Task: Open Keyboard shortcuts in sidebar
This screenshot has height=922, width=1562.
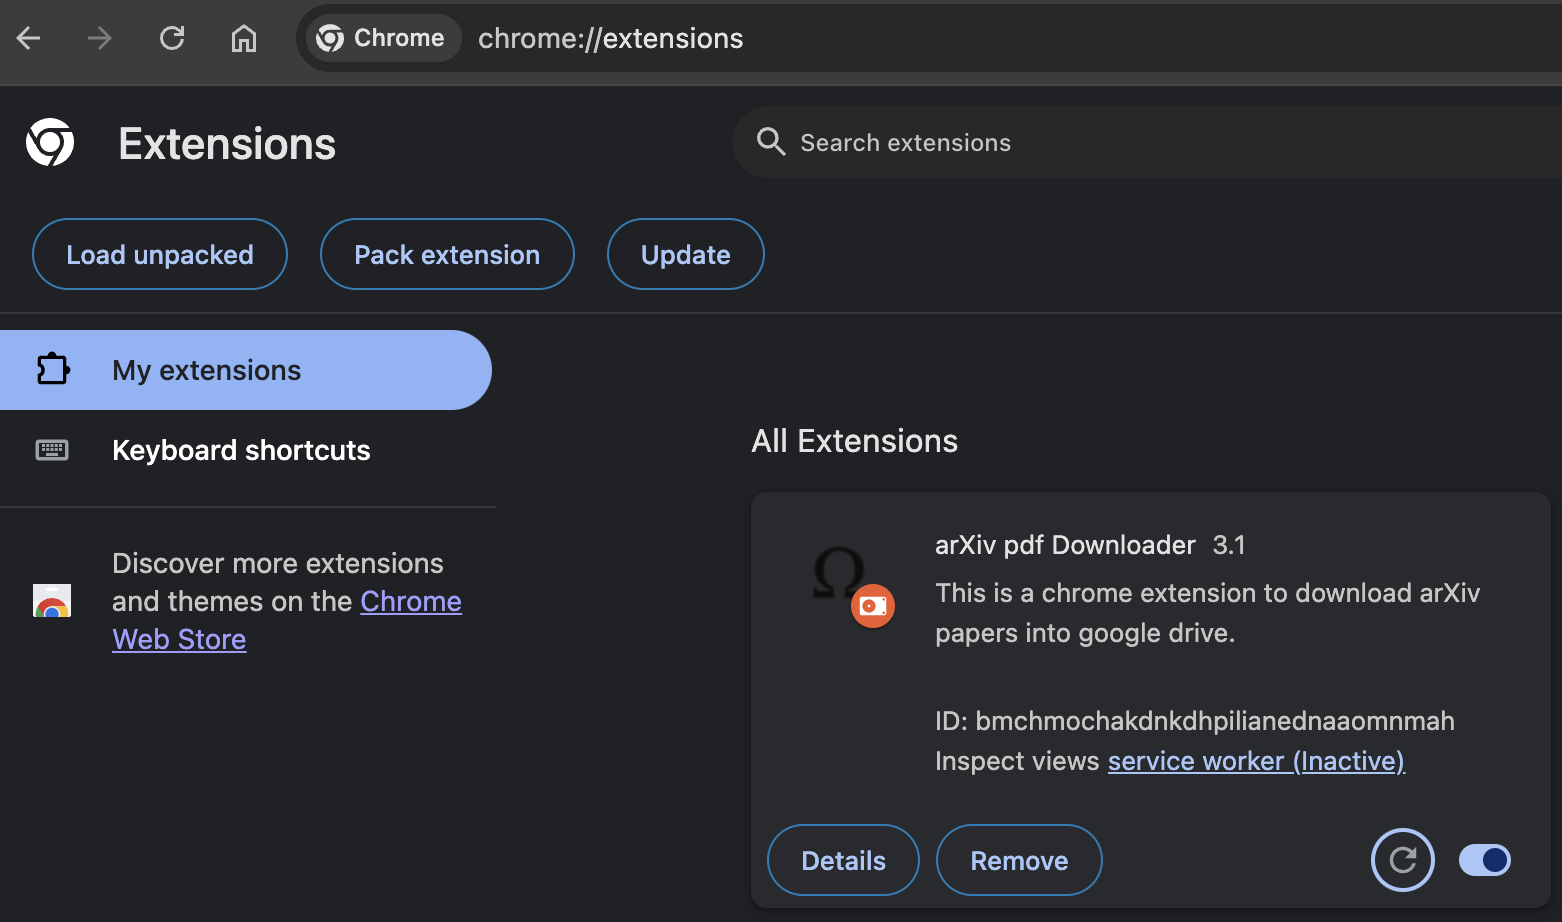Action: [245, 450]
